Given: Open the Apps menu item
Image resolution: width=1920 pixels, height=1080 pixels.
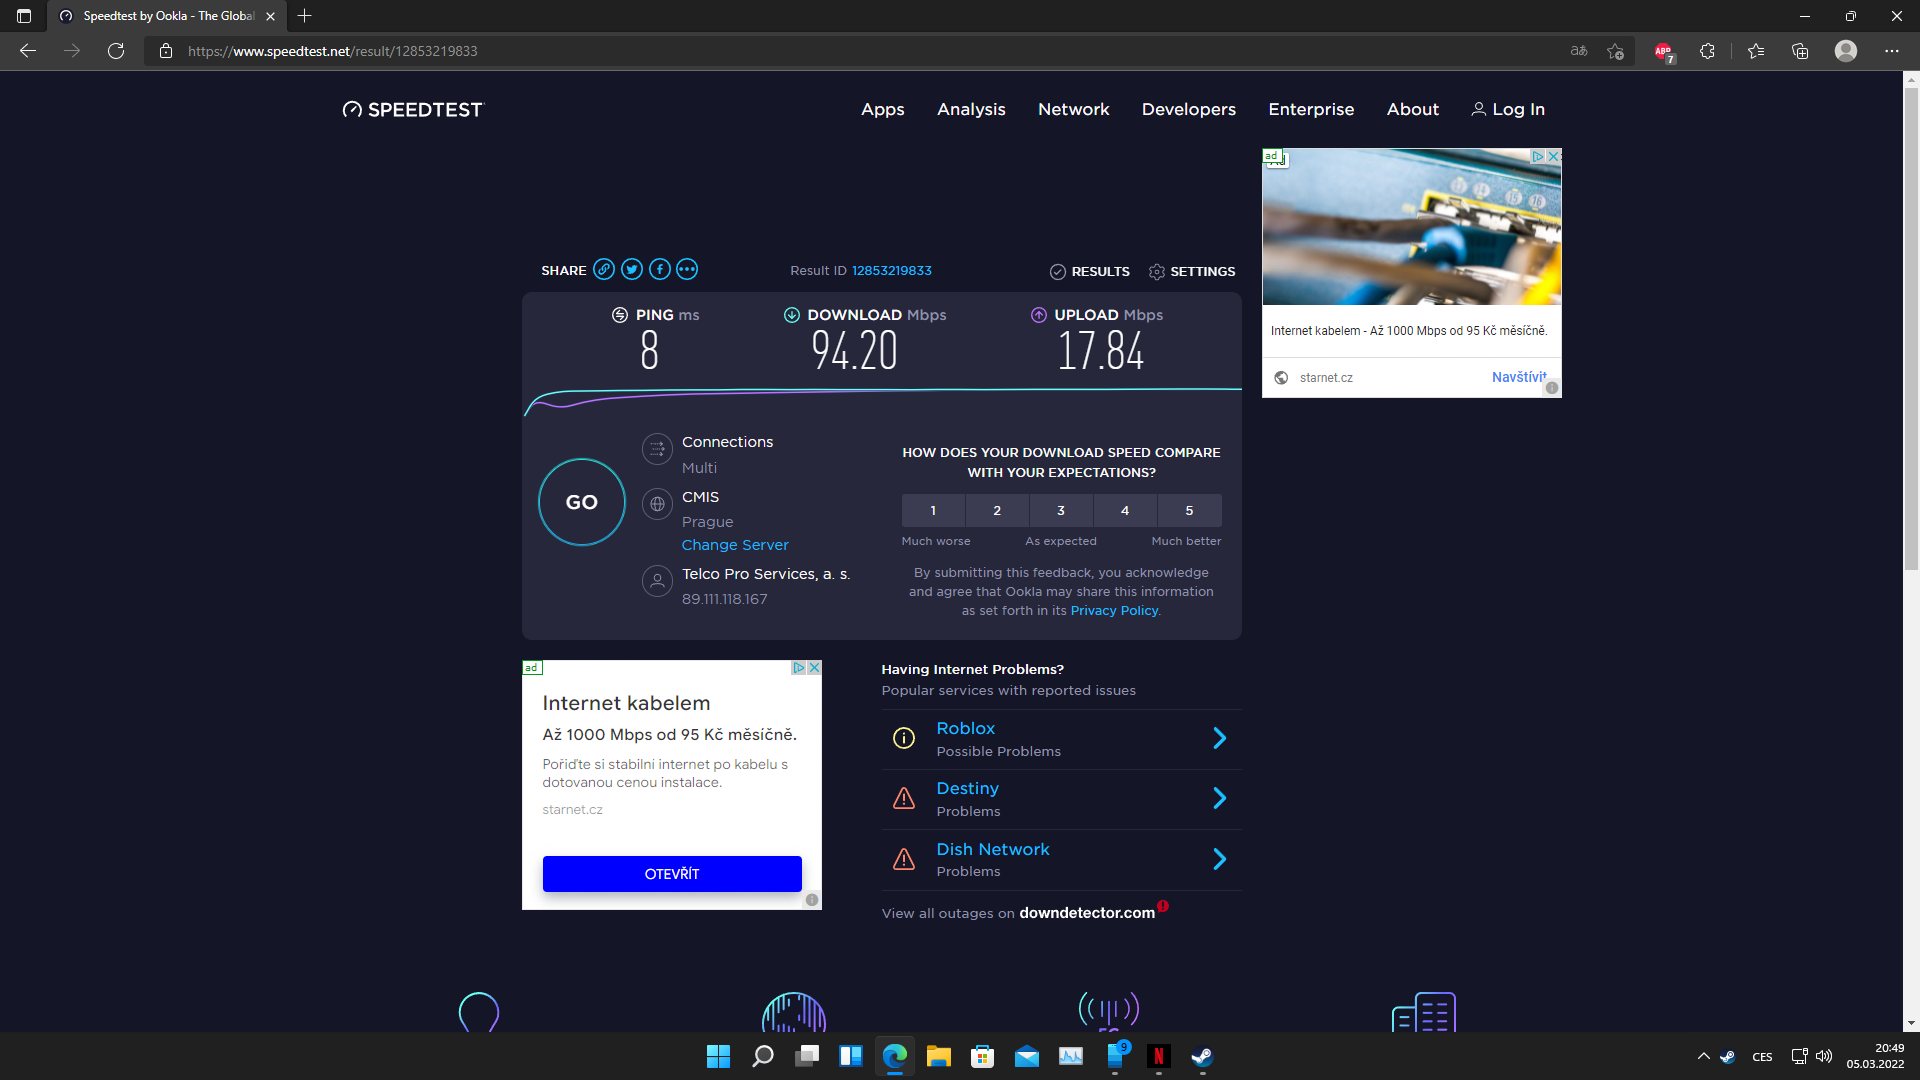Looking at the screenshot, I should [x=882, y=109].
